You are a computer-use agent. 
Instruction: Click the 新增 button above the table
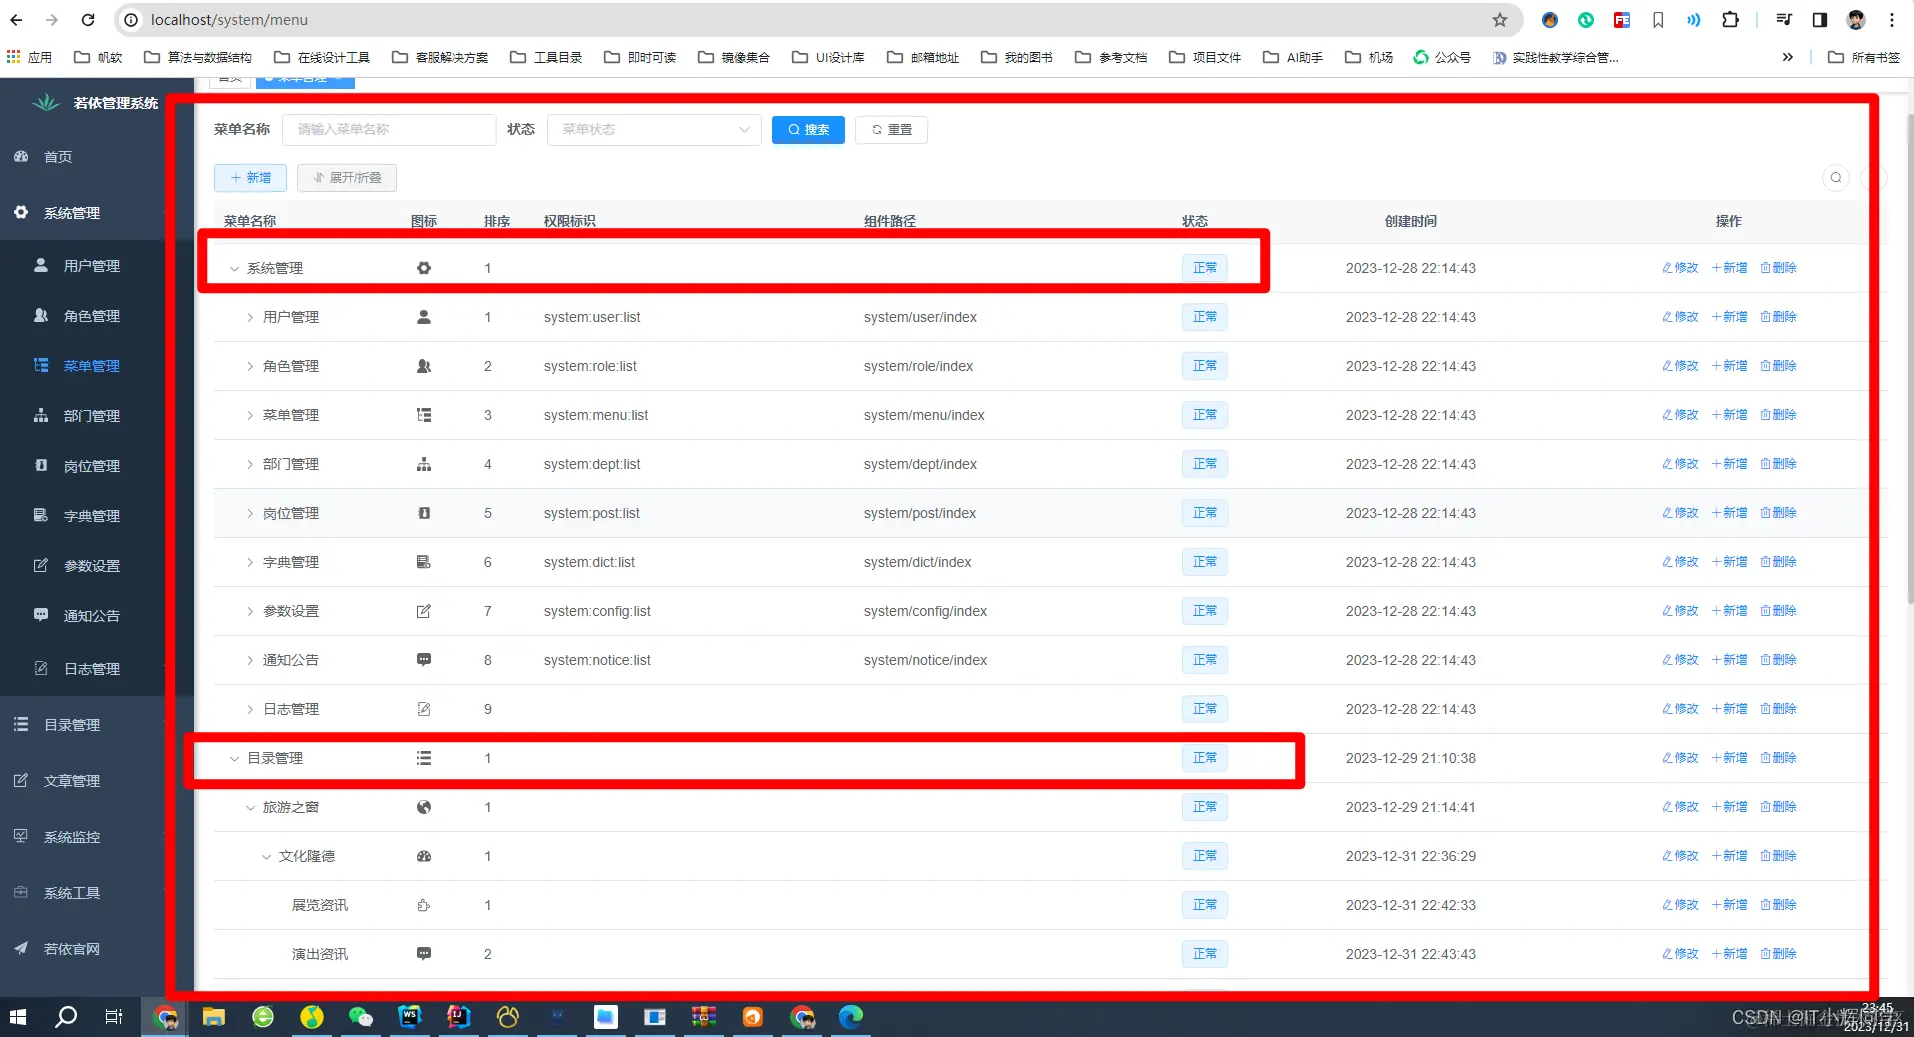pyautogui.click(x=250, y=178)
